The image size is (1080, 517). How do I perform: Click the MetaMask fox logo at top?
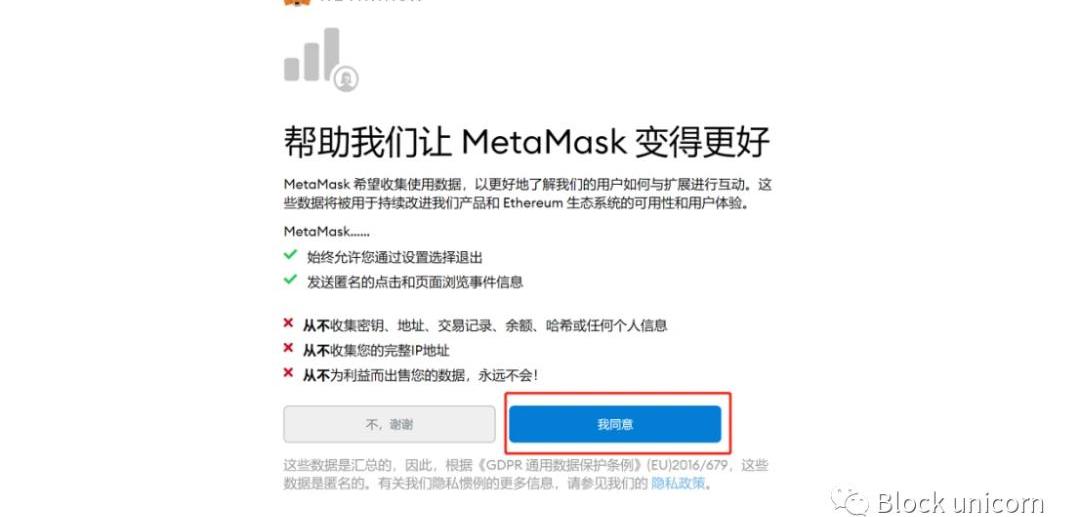[297, 2]
